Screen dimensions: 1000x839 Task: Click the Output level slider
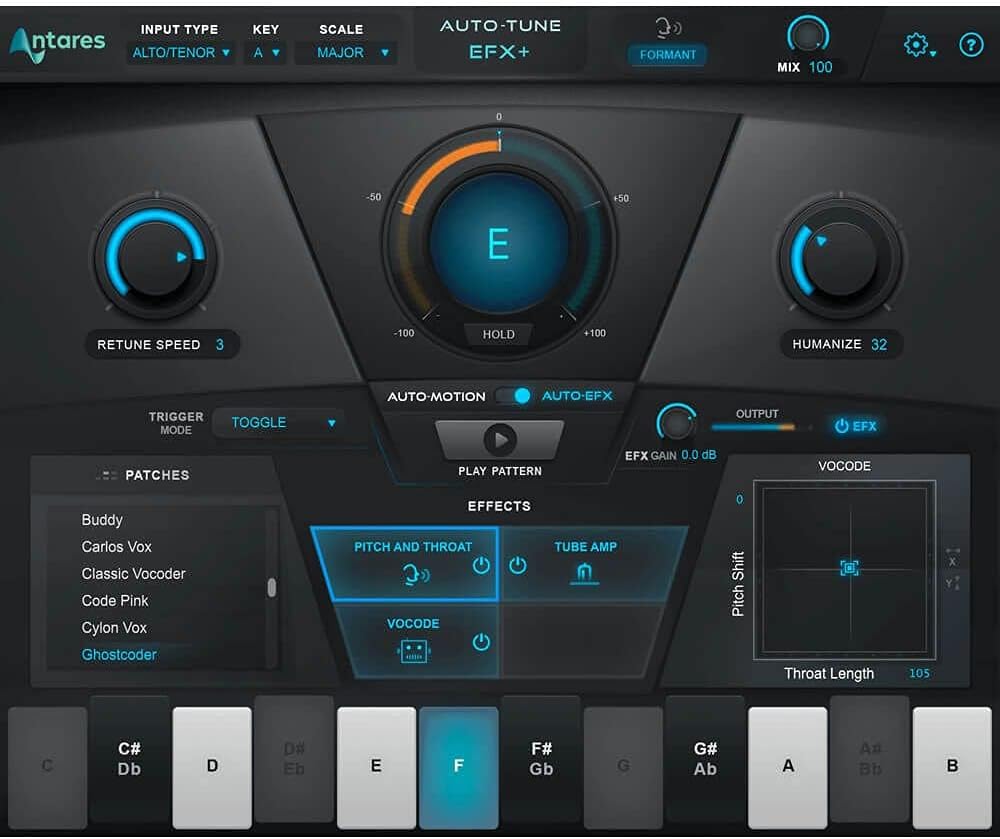[x=757, y=426]
